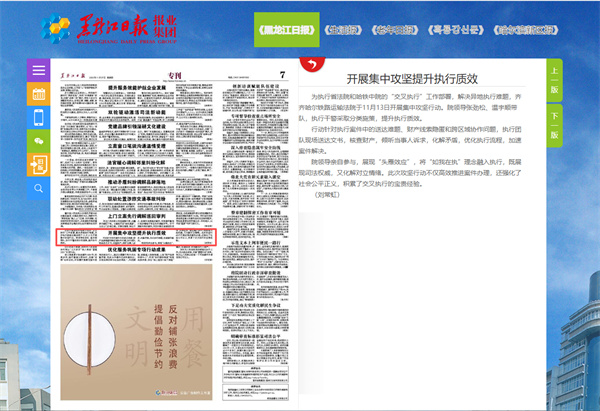Open the blue mobile phone icon
600x411 pixels.
coord(39,117)
